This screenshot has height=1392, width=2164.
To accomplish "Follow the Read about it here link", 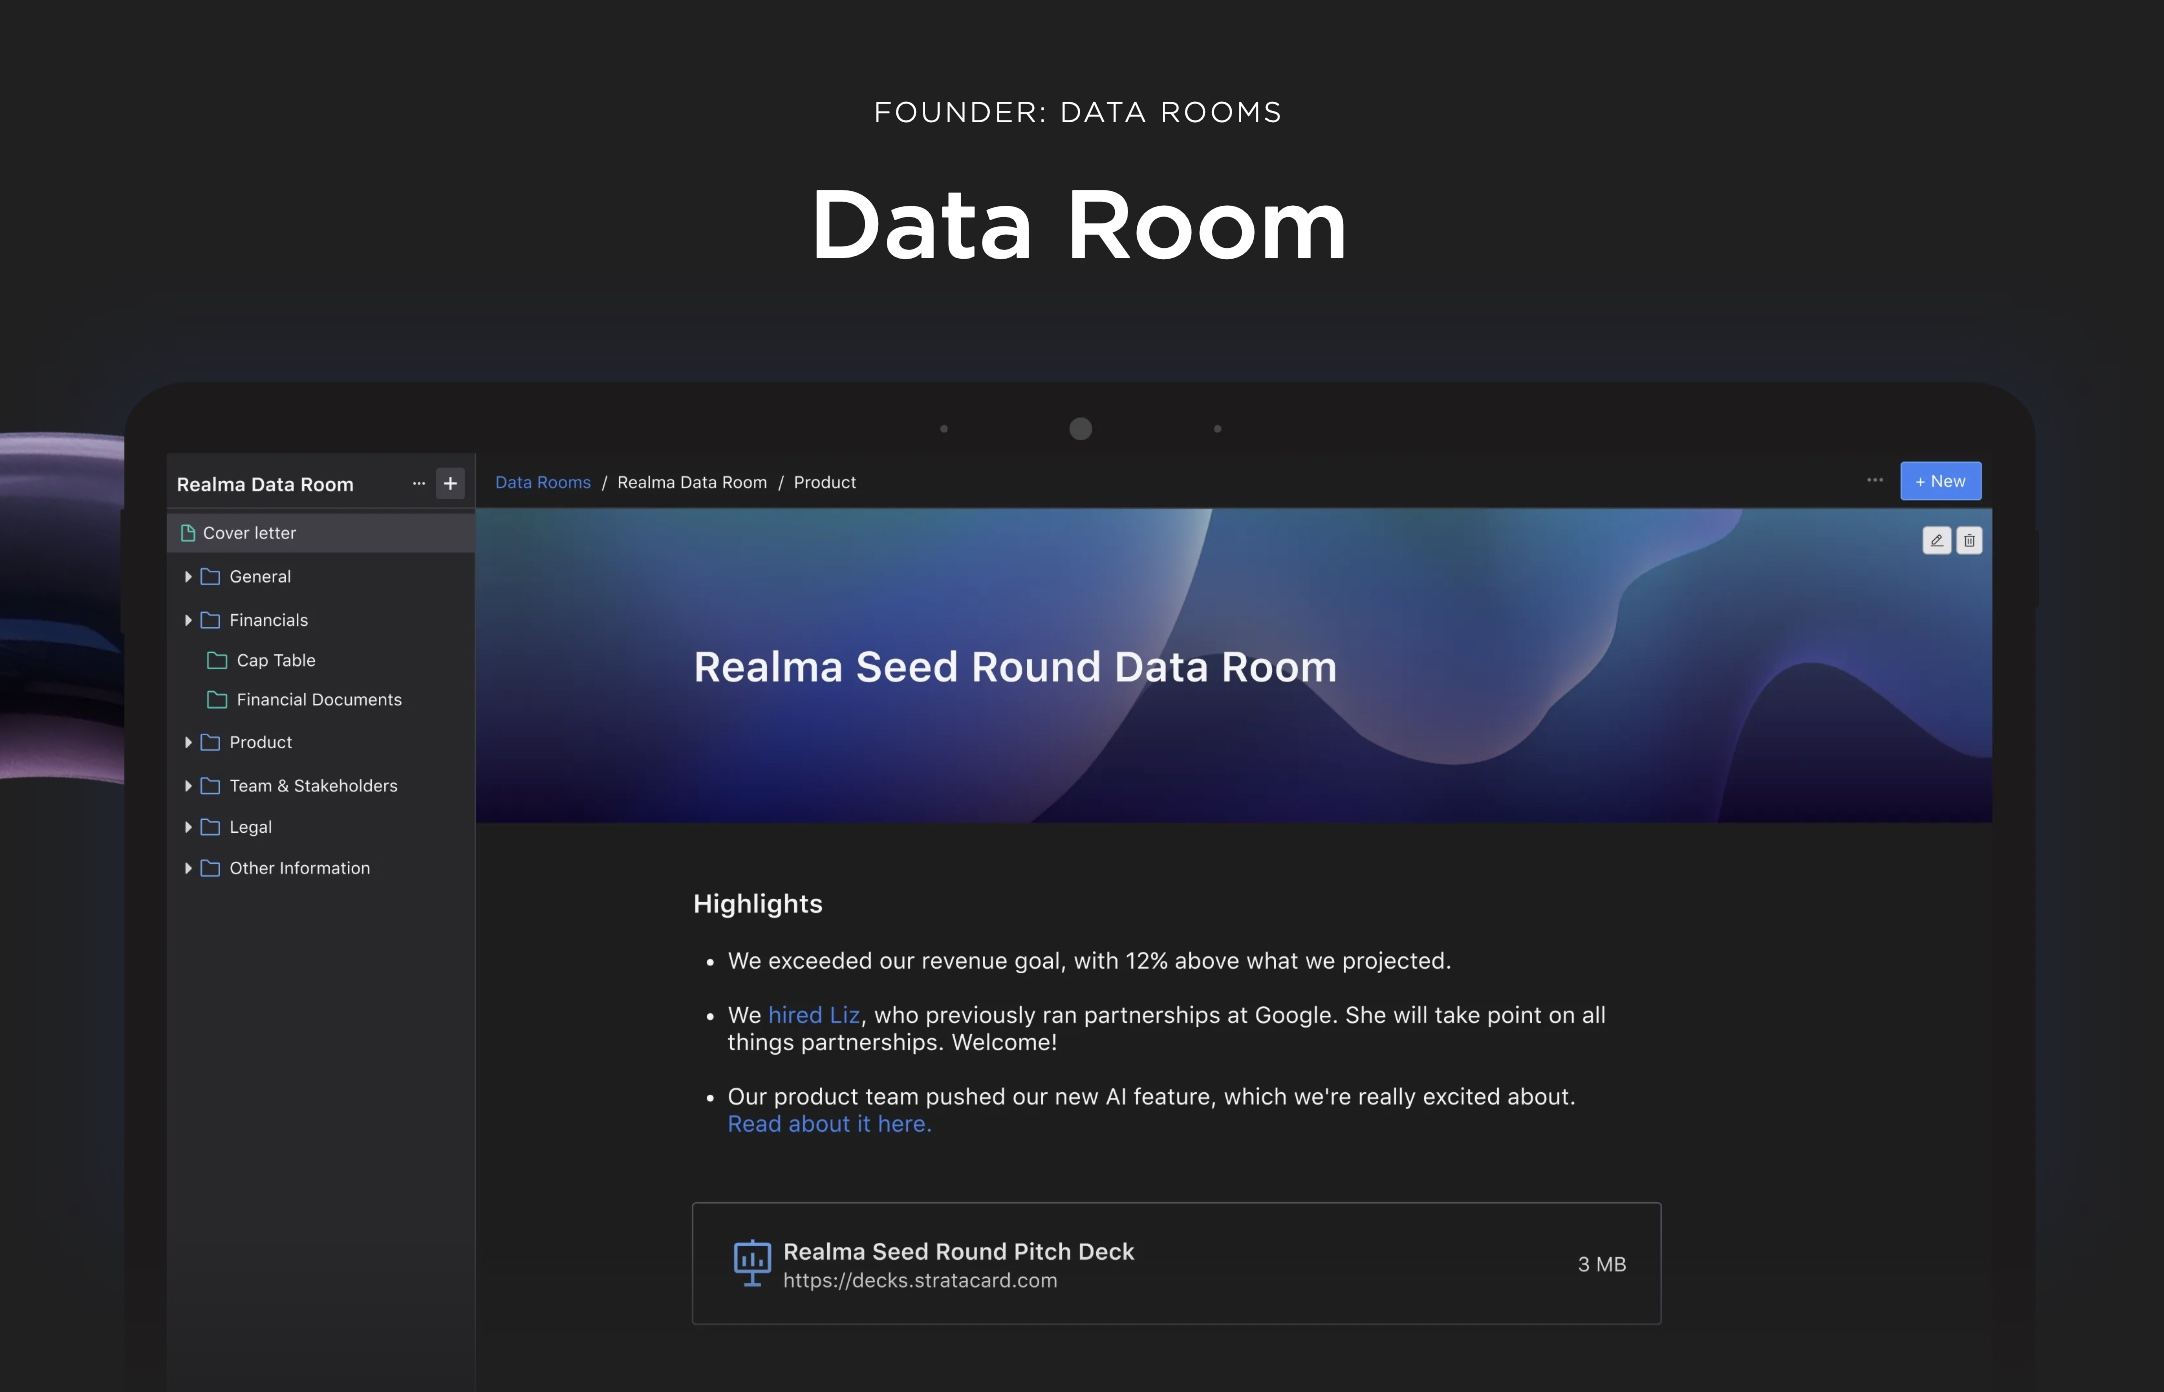I will (x=829, y=1124).
